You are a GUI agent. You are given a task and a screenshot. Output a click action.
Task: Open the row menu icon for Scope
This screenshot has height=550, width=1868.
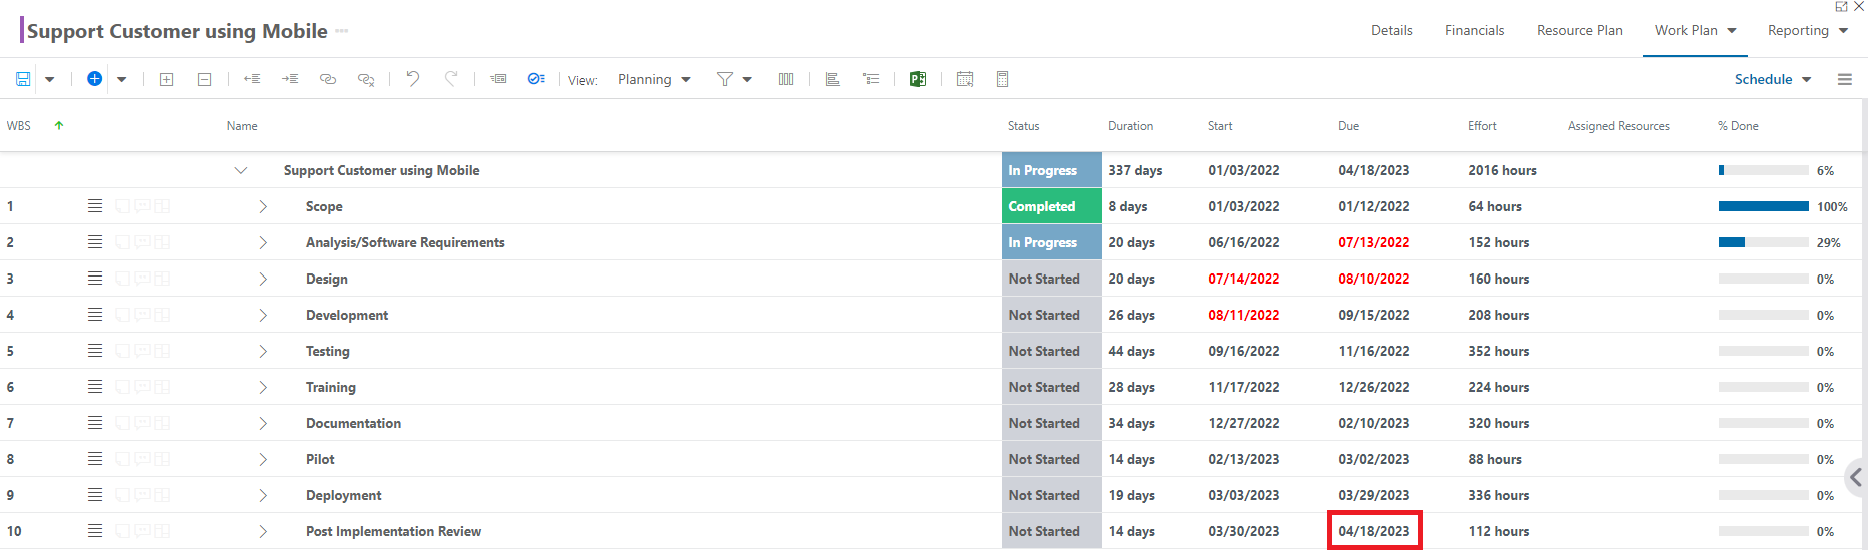(95, 206)
